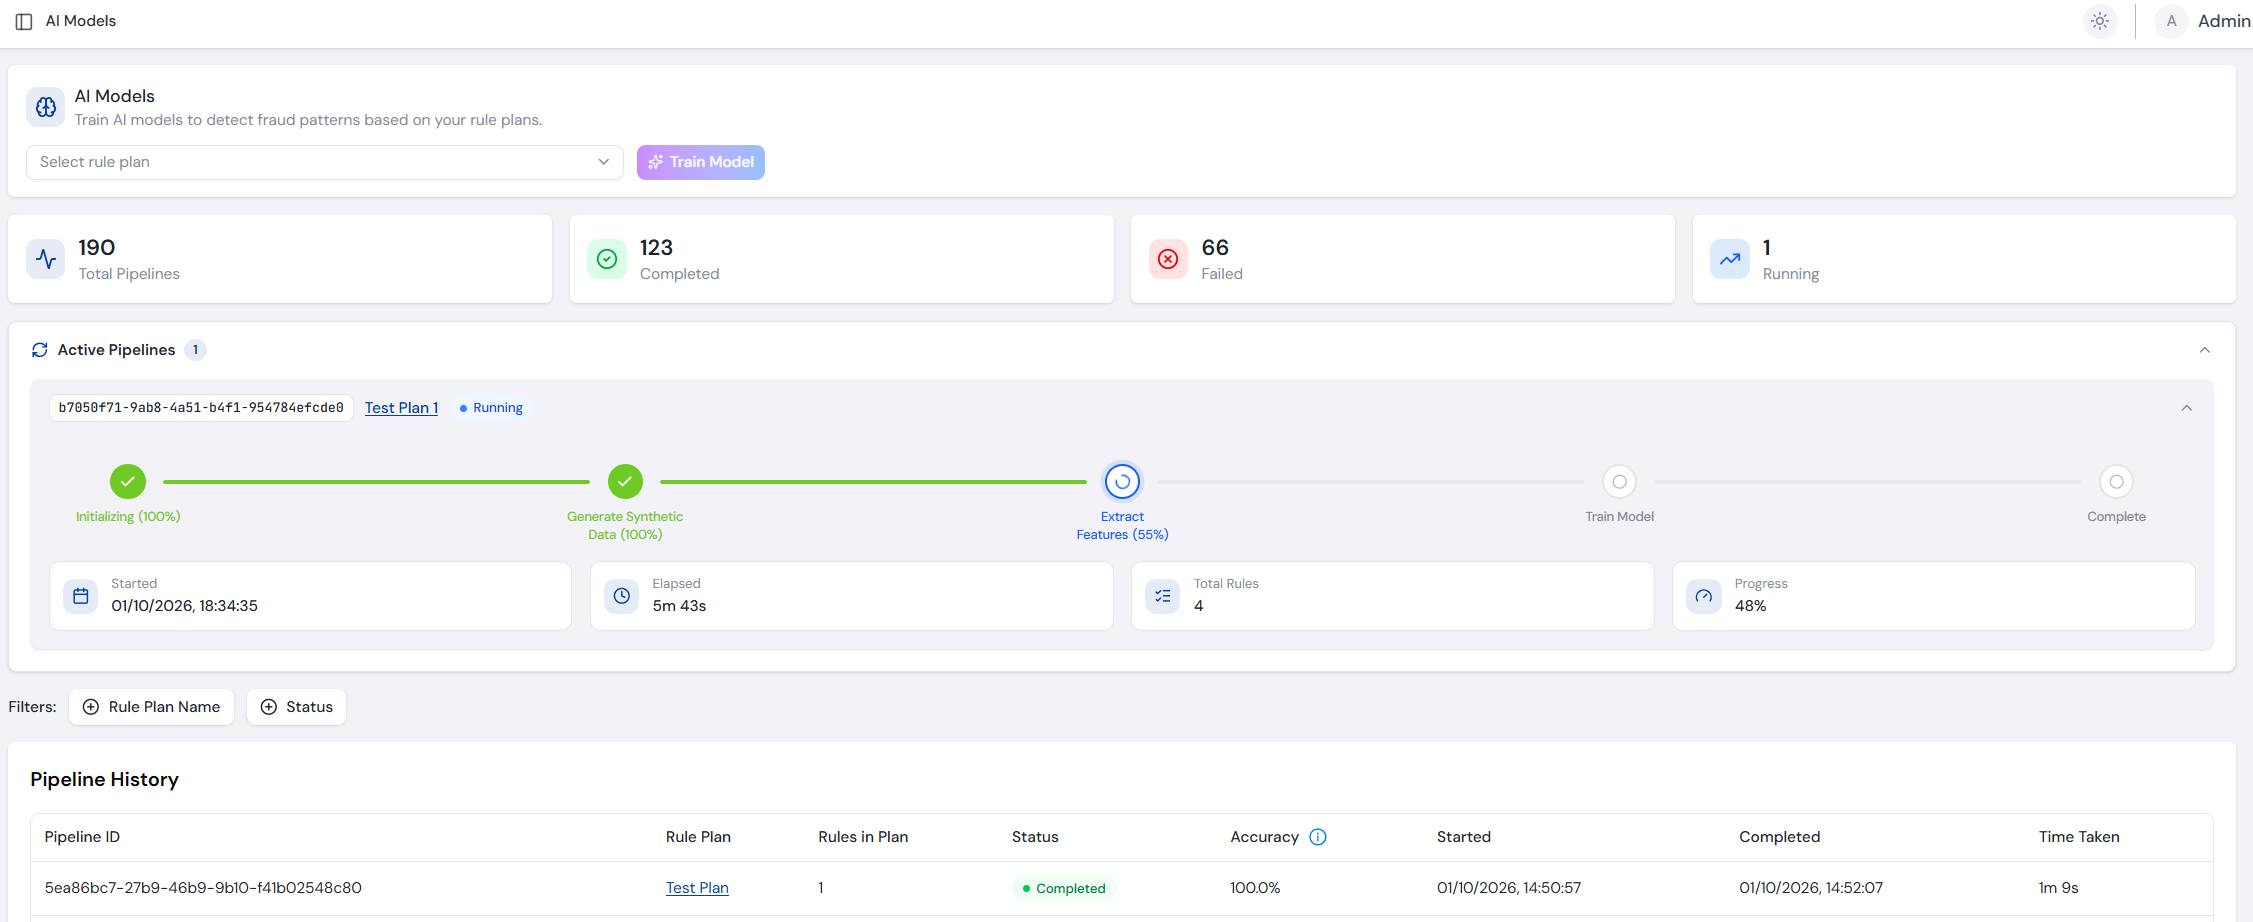Click the Progress gauge icon
This screenshot has width=2253, height=922.
1704,596
